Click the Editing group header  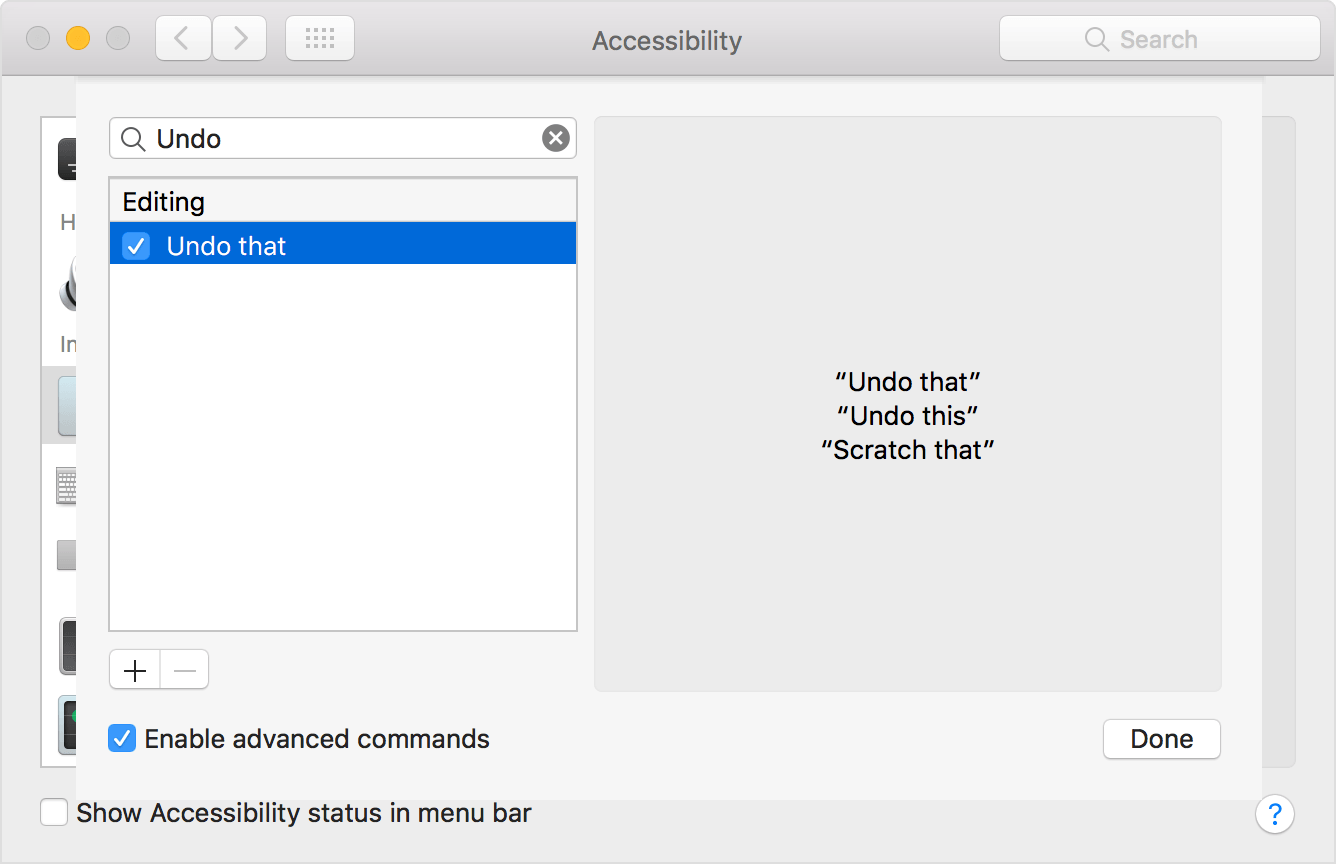click(x=164, y=202)
